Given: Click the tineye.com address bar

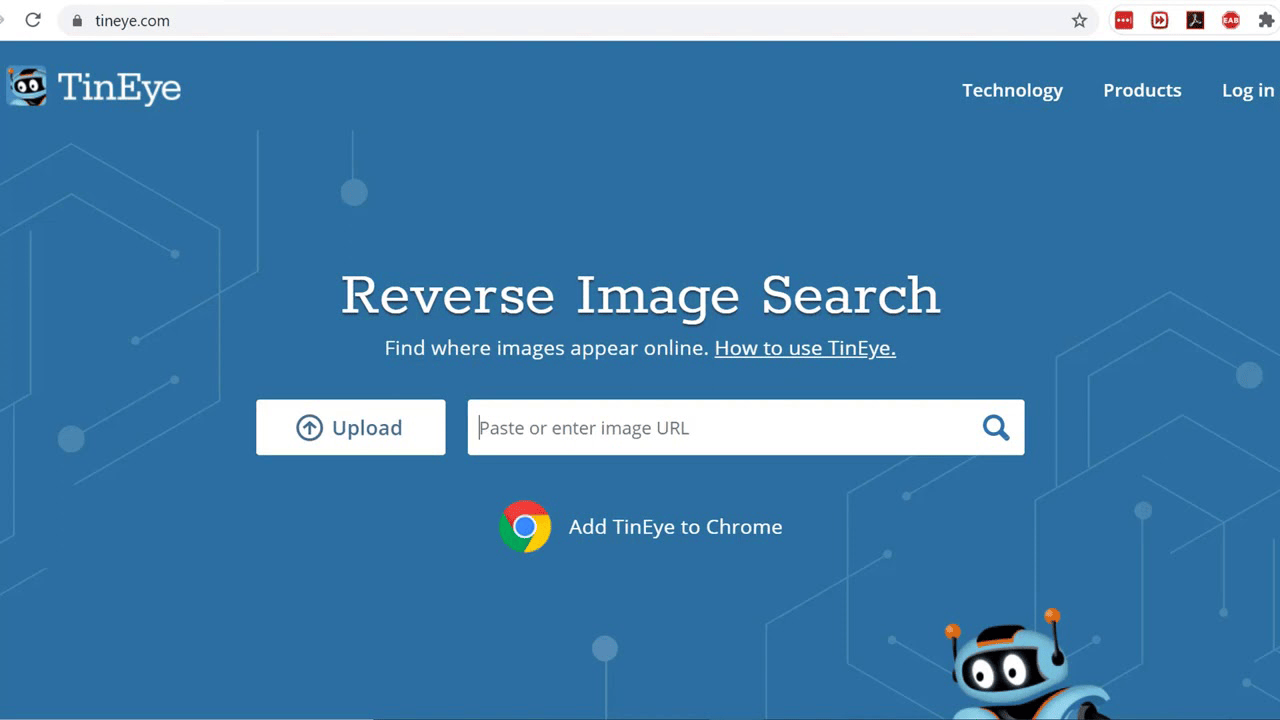Looking at the screenshot, I should (x=131, y=20).
